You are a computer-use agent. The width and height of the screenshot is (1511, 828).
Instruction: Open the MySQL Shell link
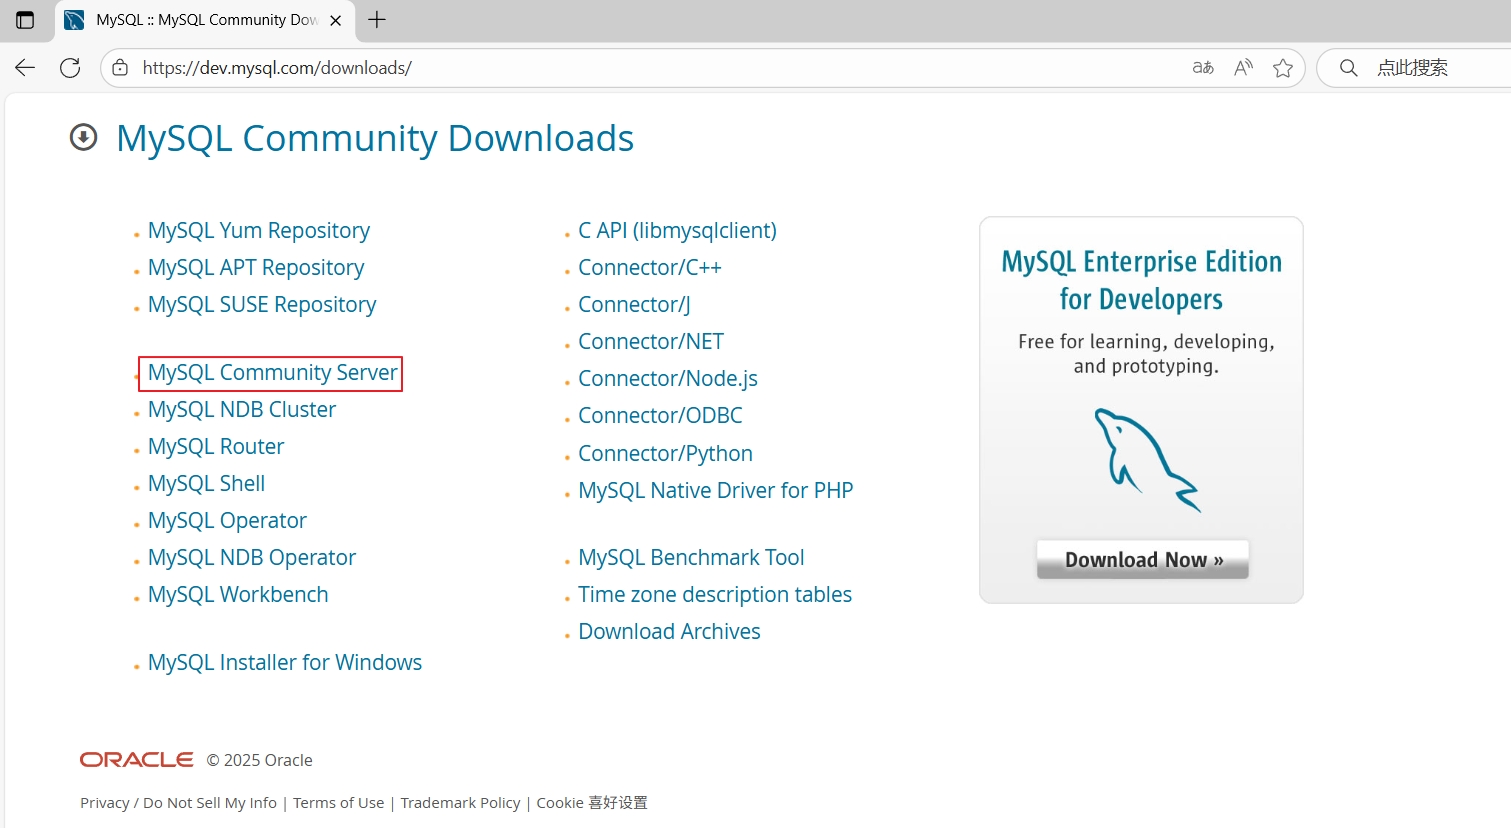[x=207, y=484]
